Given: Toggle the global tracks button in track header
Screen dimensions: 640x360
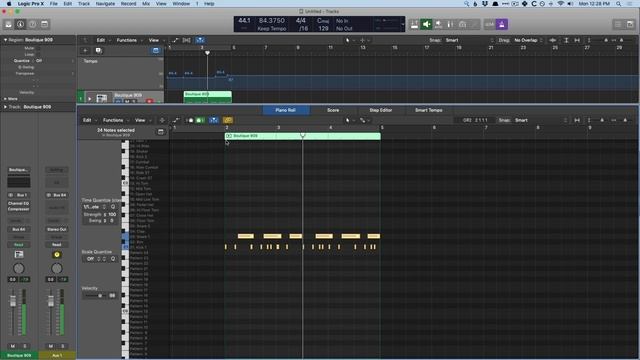Looking at the screenshot, I should click(156, 51).
